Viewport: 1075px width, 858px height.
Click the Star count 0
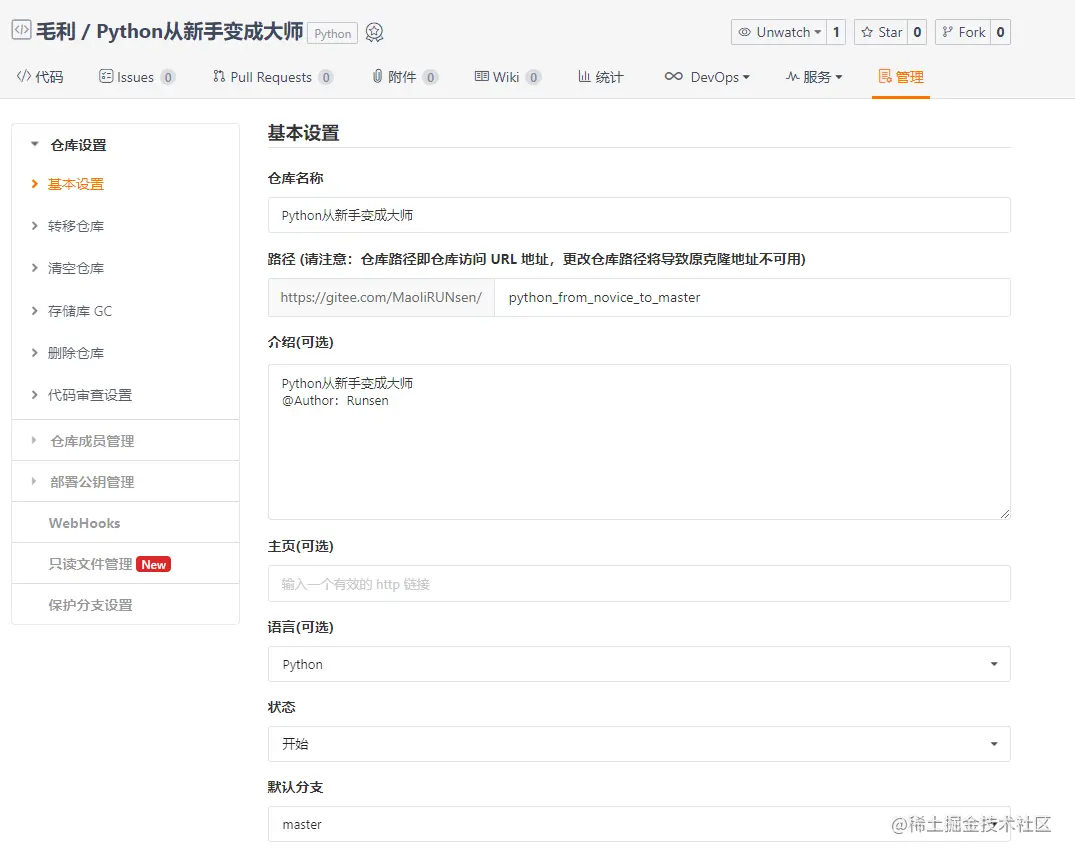pos(917,32)
